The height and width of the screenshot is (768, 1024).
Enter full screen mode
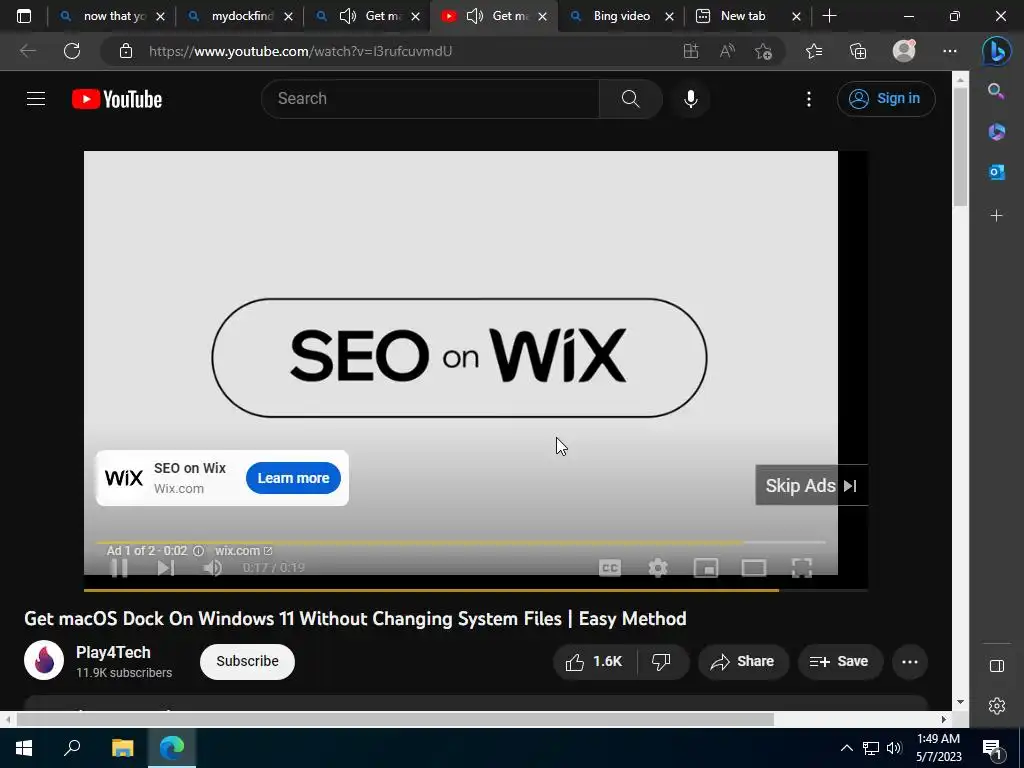(x=801, y=568)
